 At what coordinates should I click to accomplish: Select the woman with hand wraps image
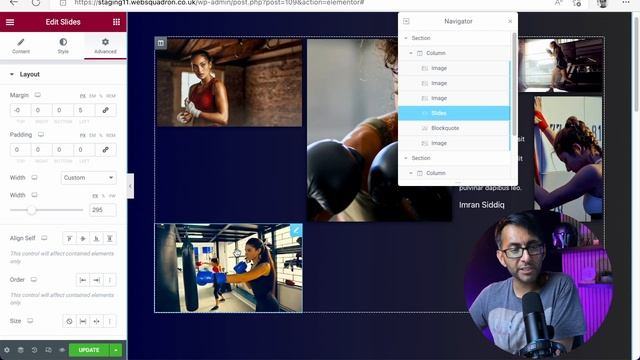(x=229, y=82)
